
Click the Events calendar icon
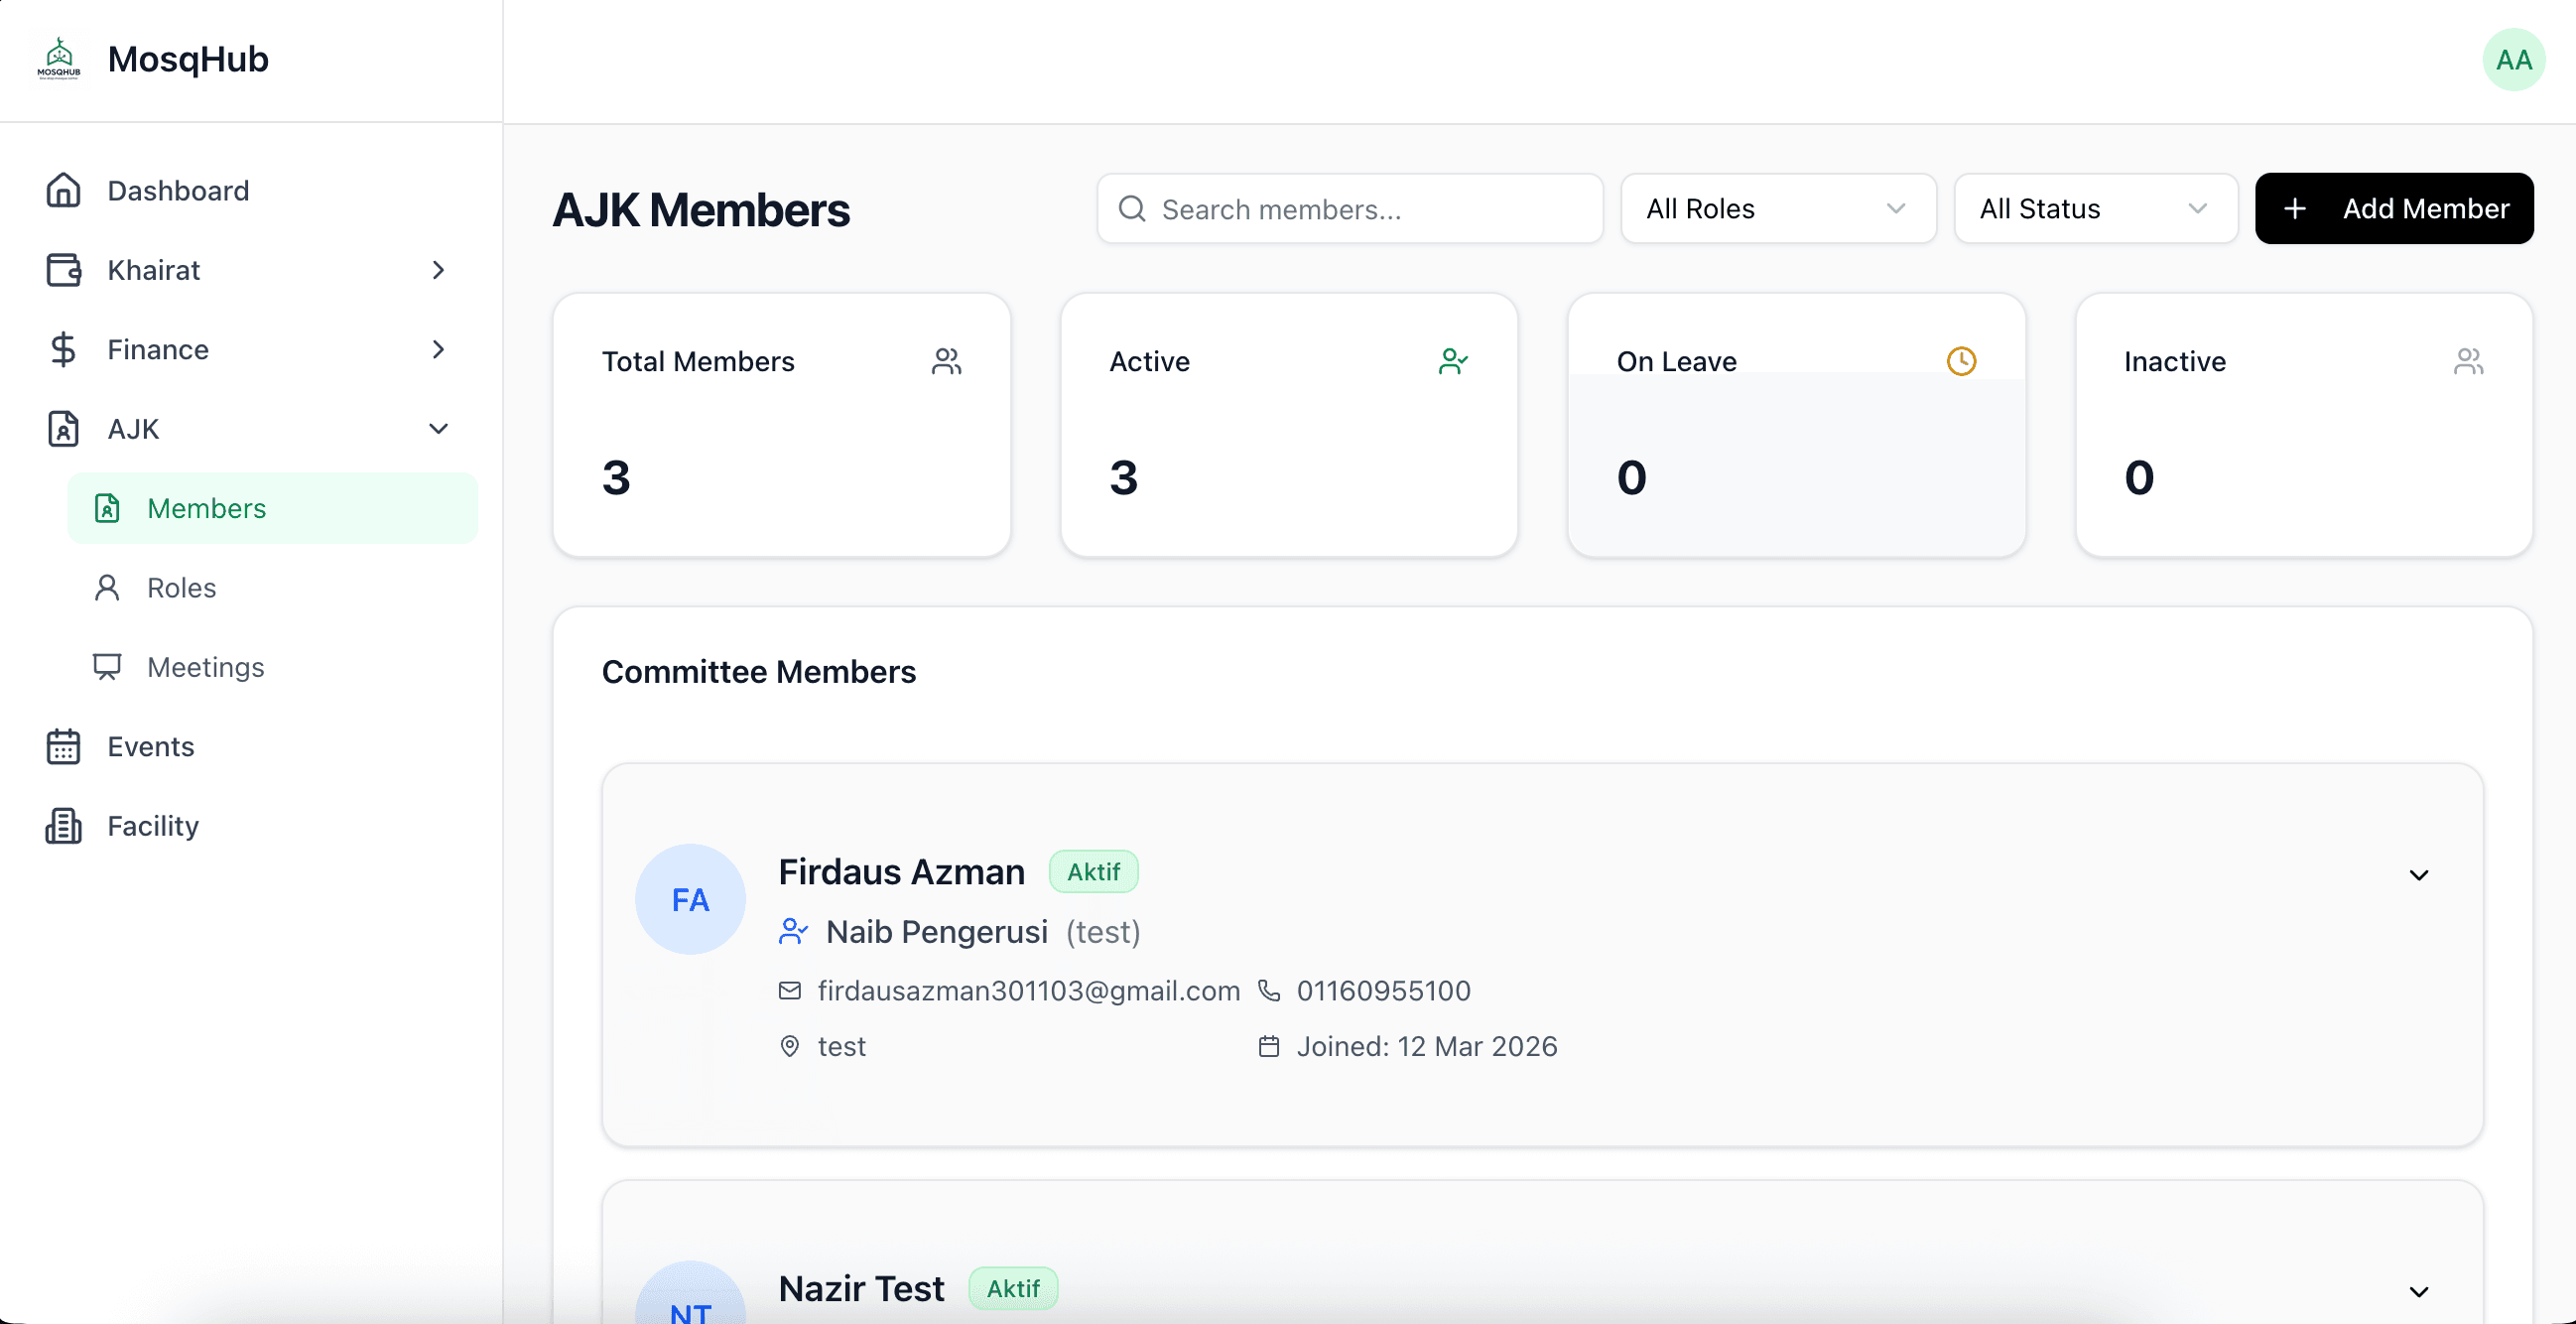tap(63, 746)
